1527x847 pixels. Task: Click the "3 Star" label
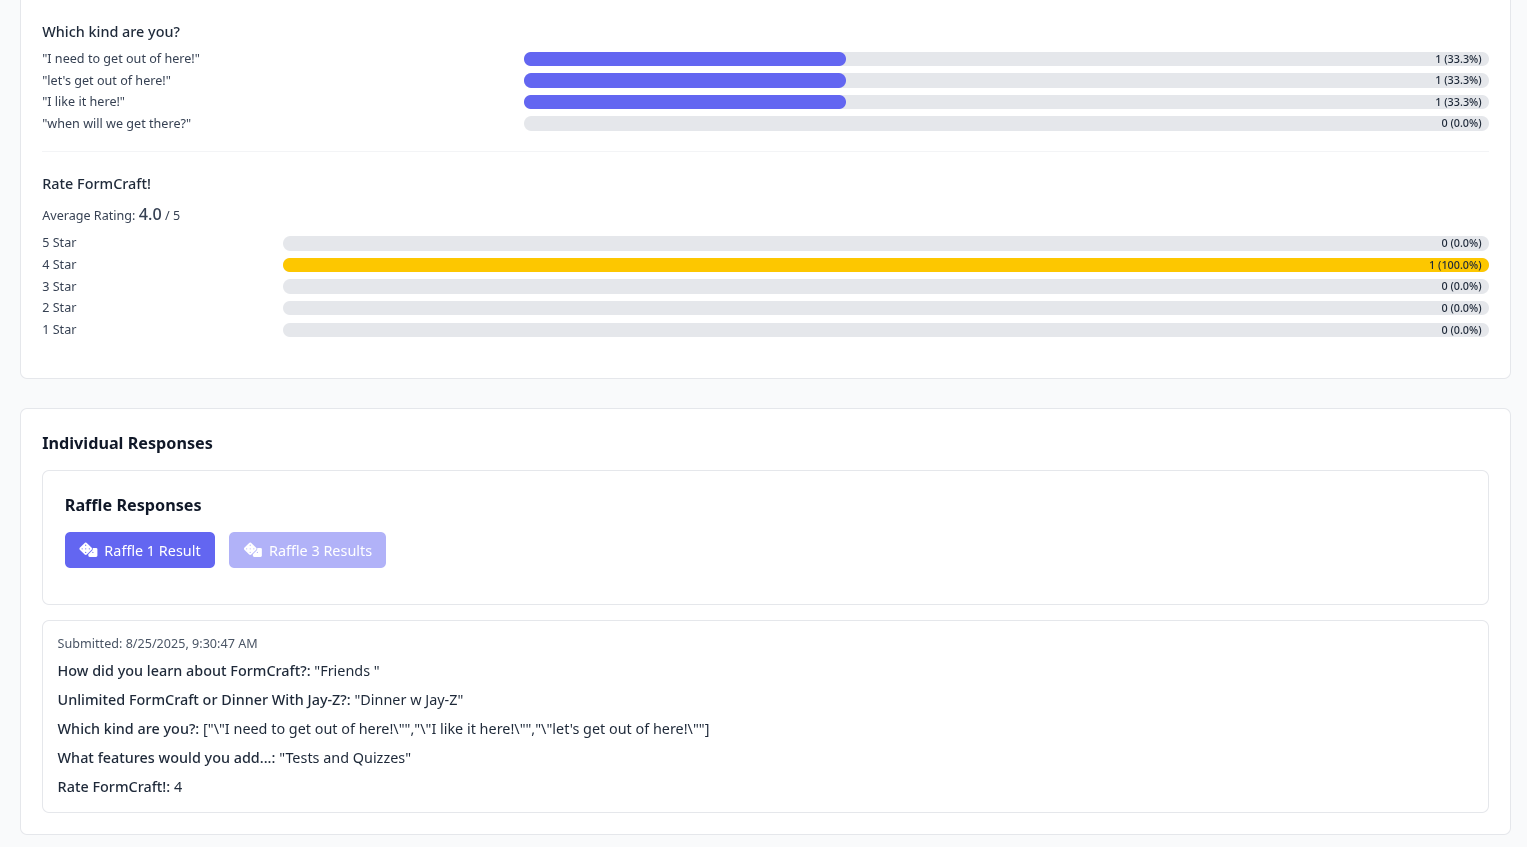pos(59,287)
